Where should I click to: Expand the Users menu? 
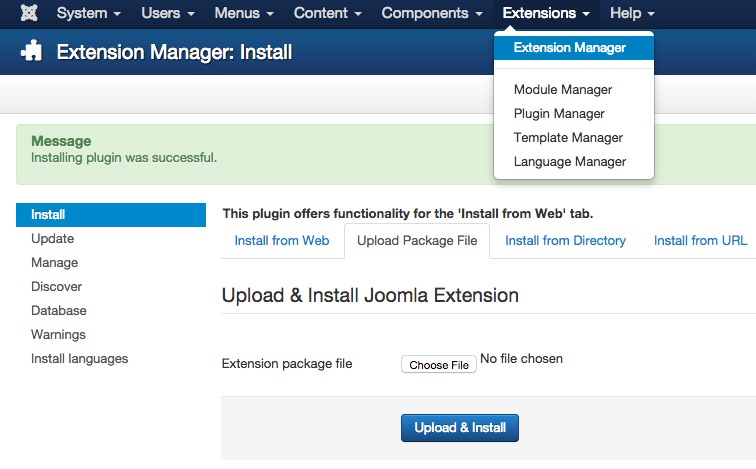point(166,14)
